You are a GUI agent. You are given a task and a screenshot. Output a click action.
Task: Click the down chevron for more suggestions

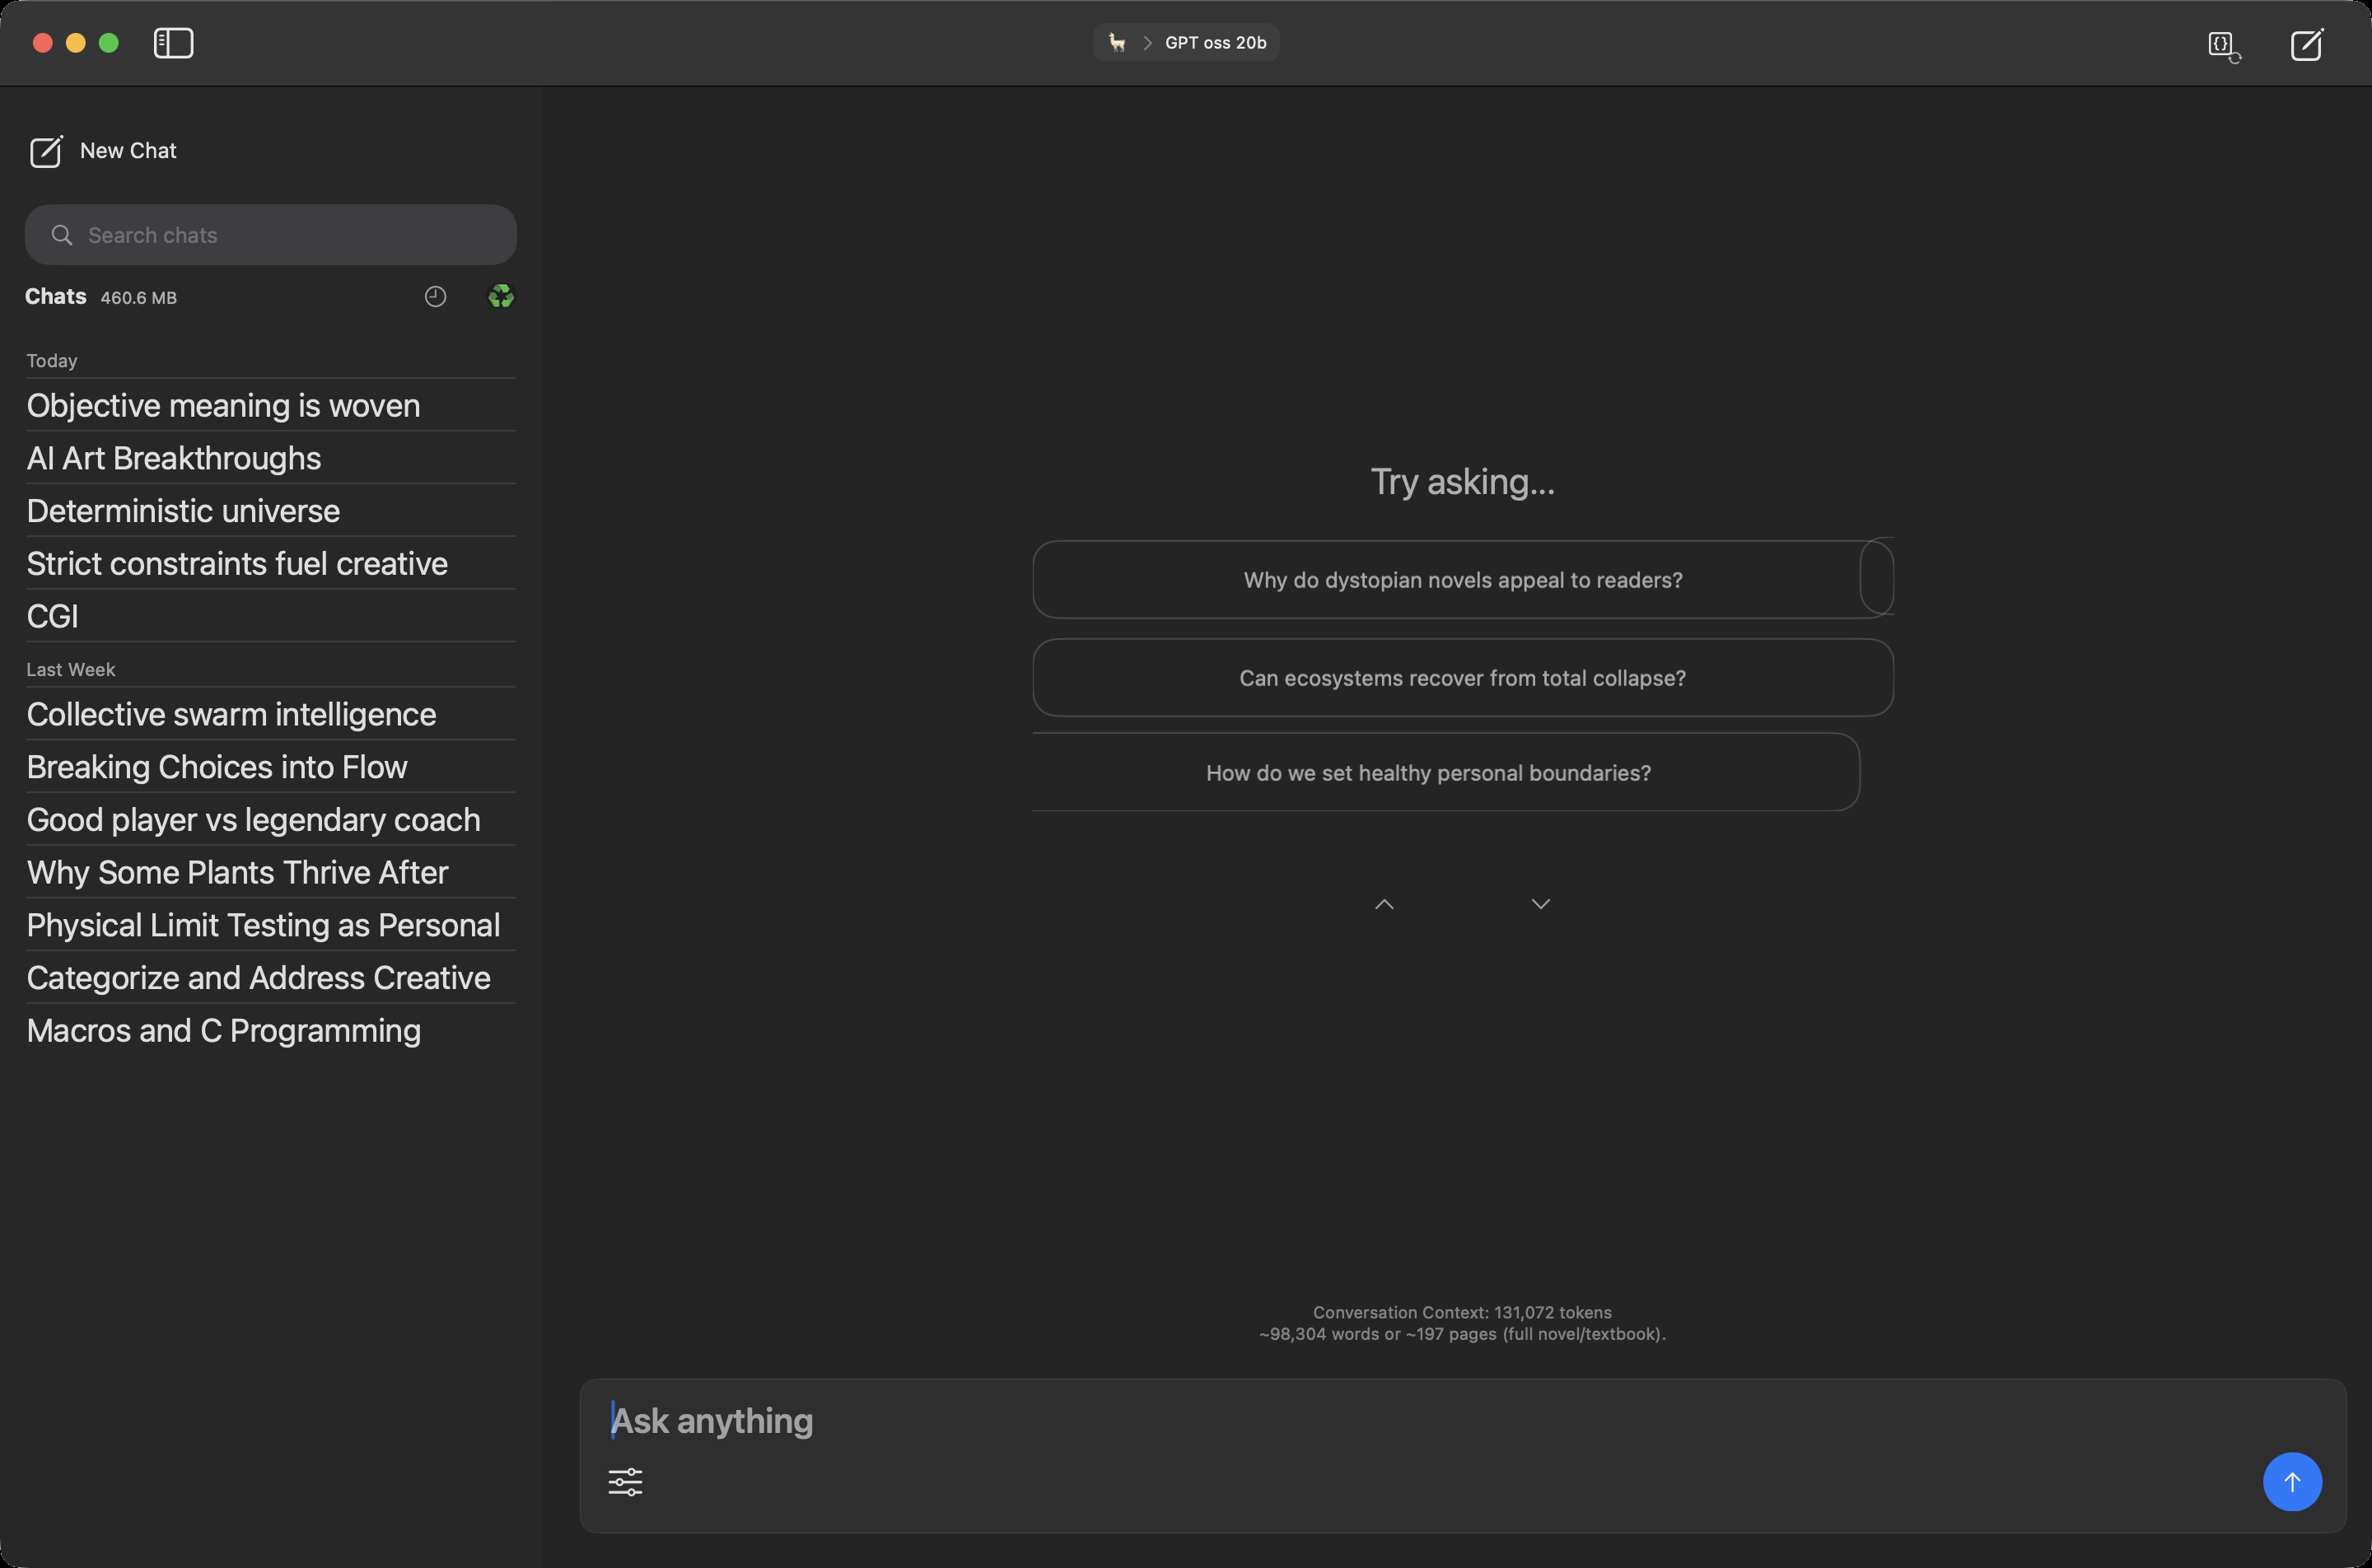[x=1540, y=903]
